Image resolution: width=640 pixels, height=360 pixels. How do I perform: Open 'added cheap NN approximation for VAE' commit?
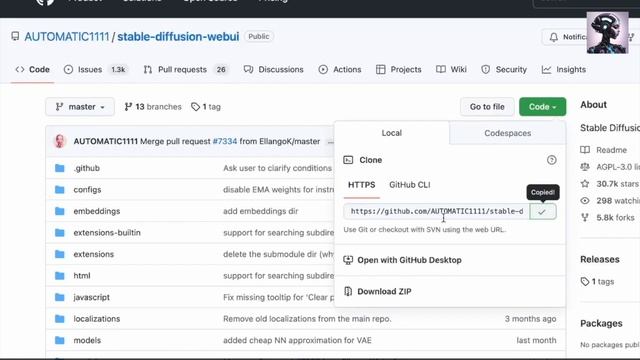click(x=297, y=340)
